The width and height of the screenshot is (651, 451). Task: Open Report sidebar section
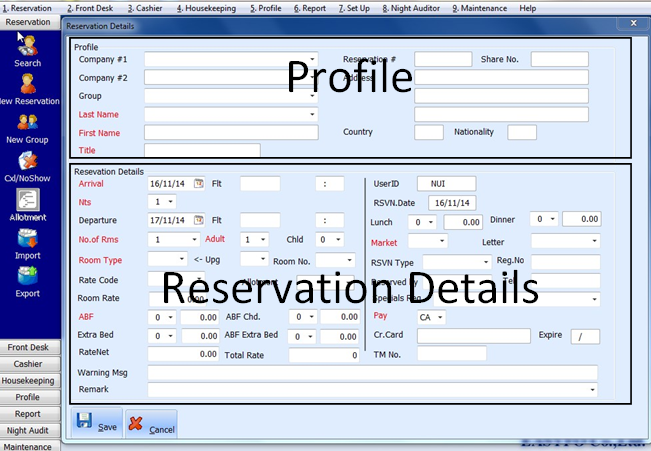tap(30, 414)
